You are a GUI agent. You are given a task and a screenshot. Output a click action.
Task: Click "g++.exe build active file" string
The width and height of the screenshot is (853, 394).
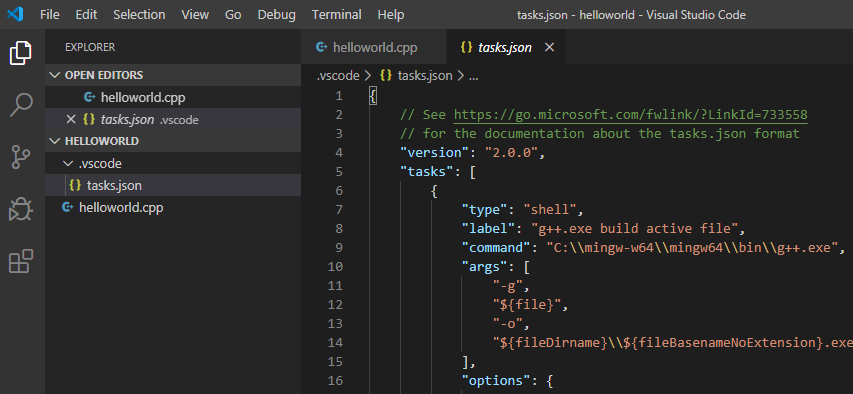[634, 229]
